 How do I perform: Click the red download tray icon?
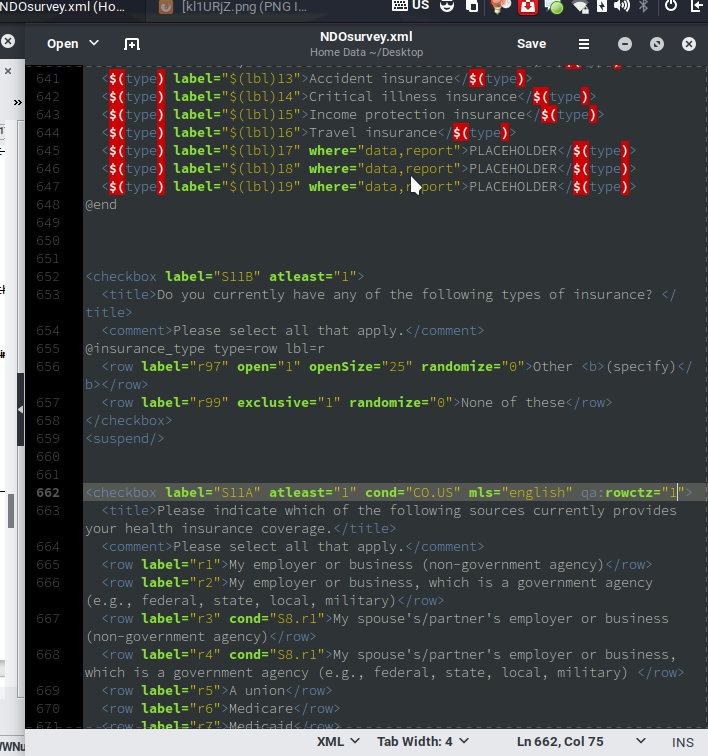coord(528,6)
